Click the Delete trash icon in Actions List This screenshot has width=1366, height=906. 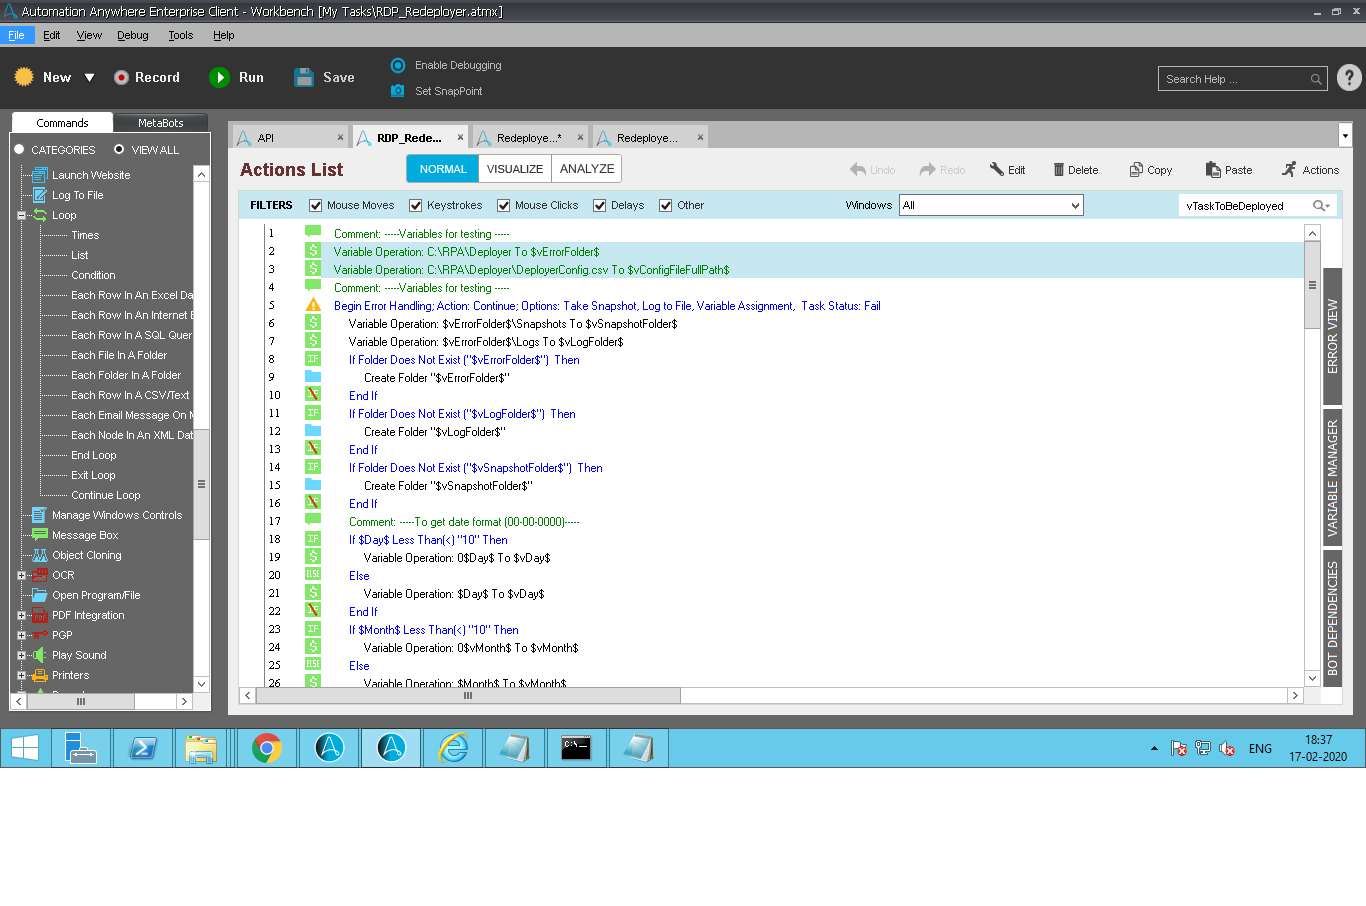(x=1058, y=170)
